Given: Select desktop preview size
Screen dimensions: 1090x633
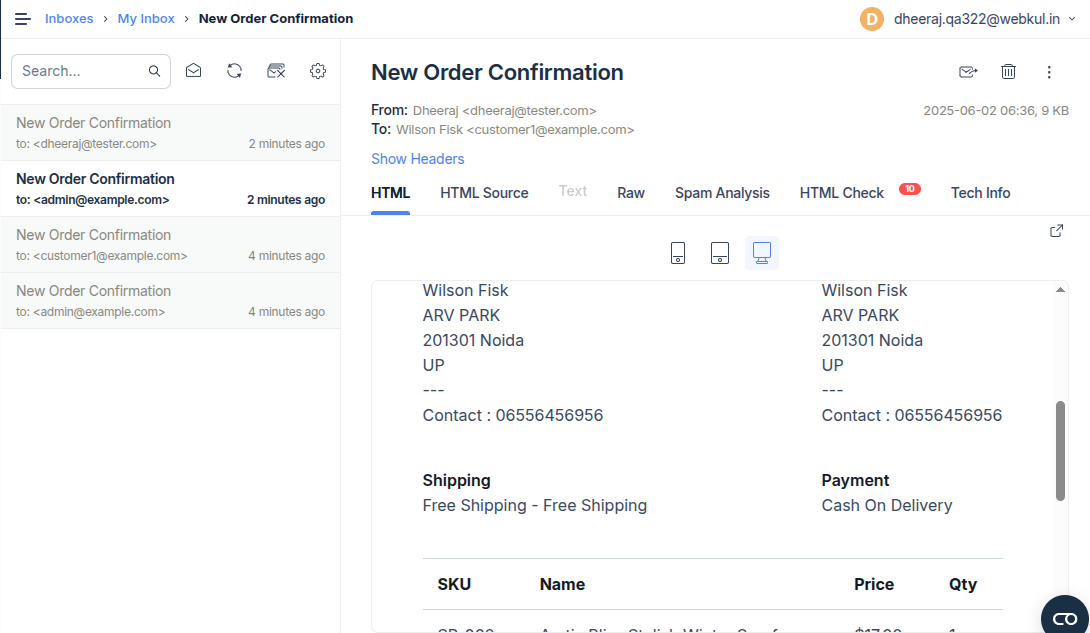Looking at the screenshot, I should point(761,253).
